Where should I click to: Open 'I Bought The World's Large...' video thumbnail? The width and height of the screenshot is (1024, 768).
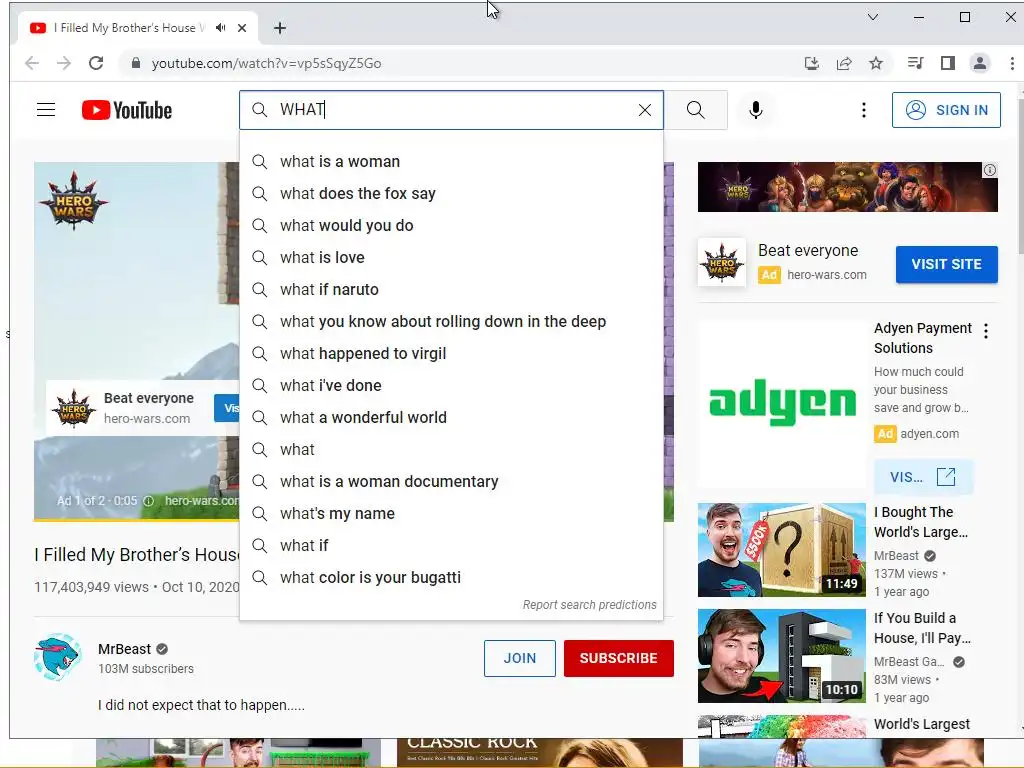point(782,550)
